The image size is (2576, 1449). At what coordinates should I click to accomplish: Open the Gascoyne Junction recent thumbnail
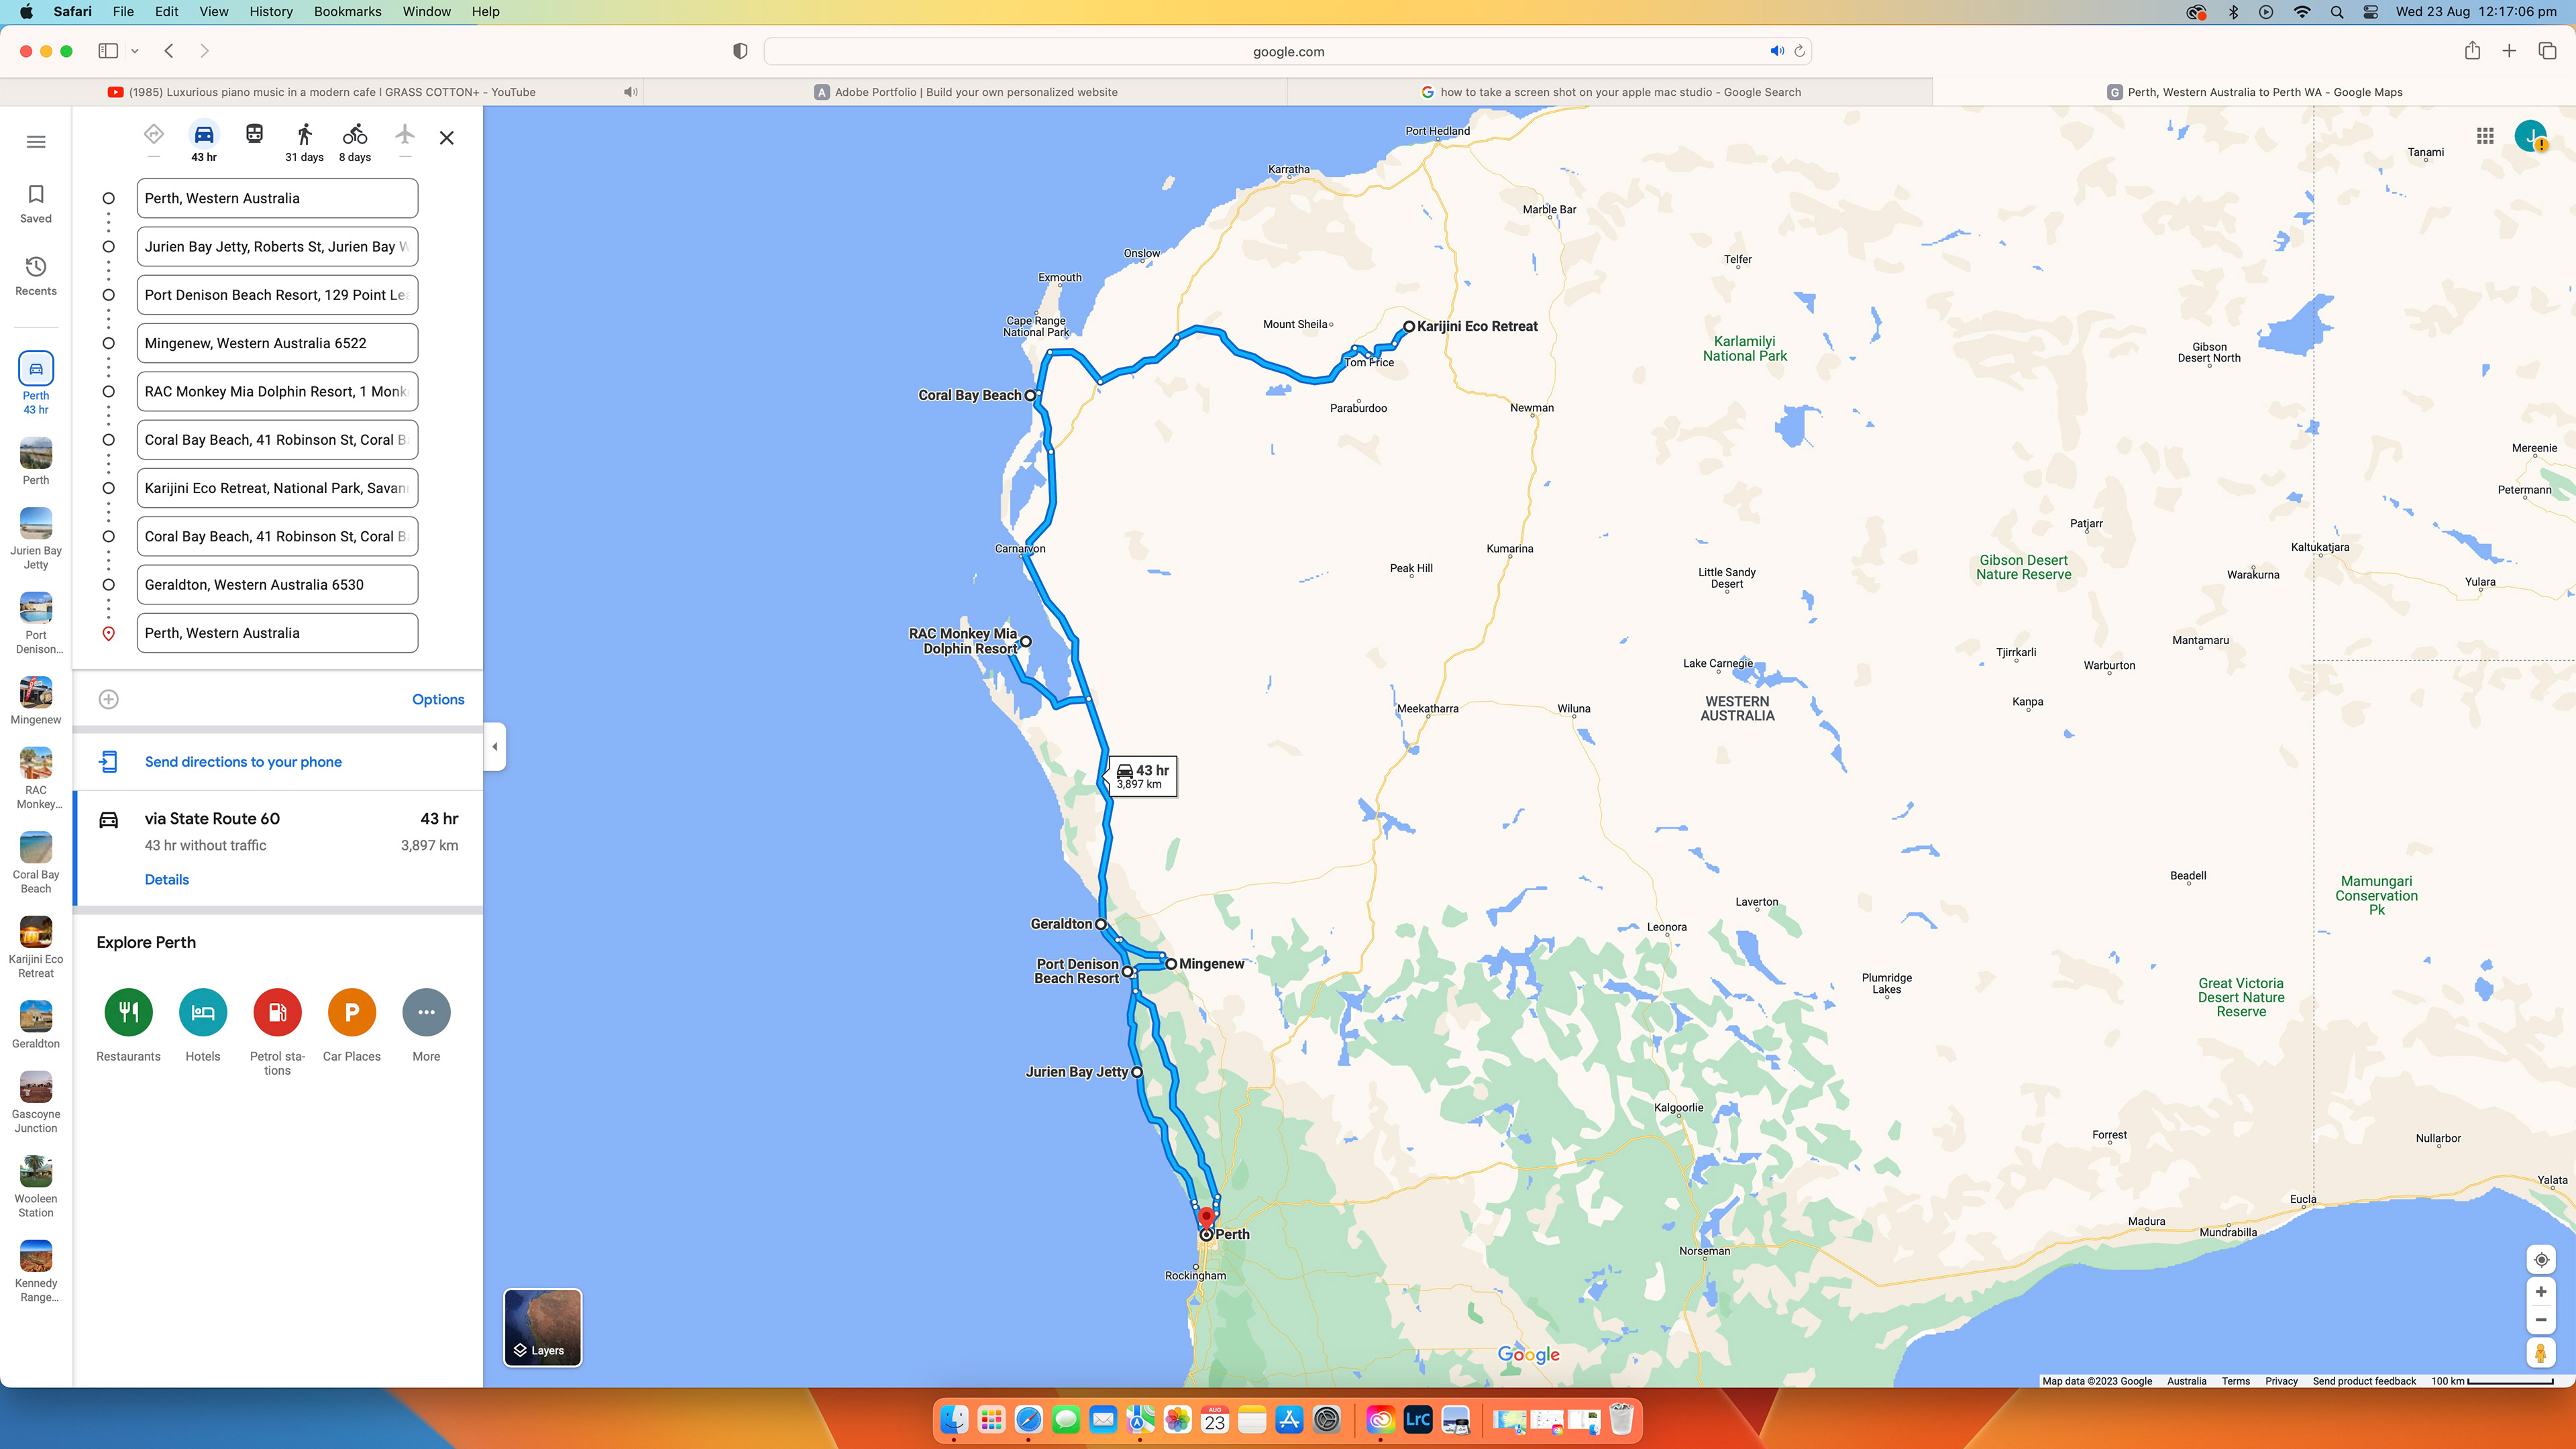36,1103
